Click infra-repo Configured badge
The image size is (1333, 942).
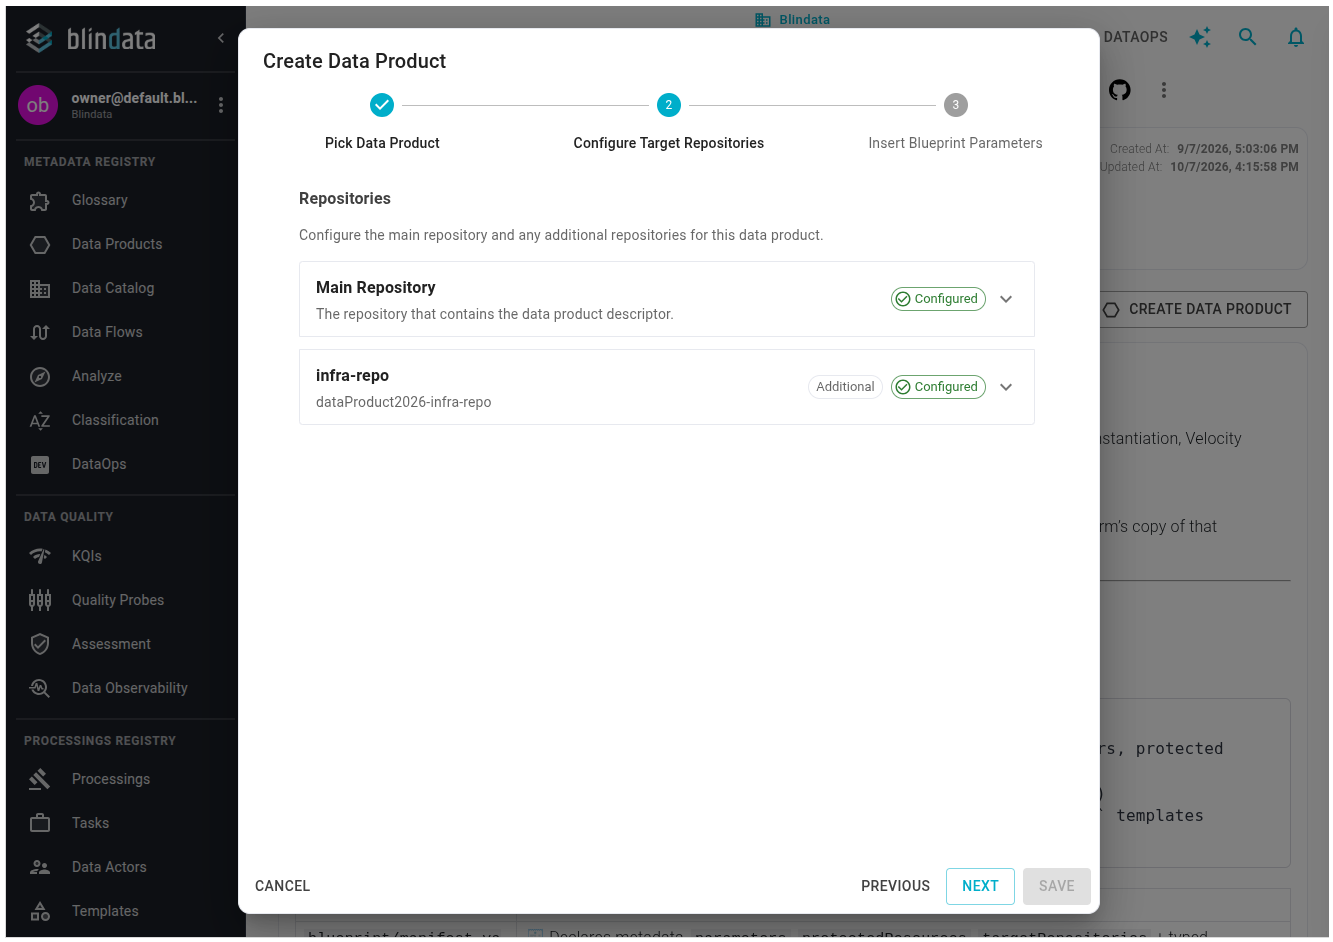[x=938, y=387]
